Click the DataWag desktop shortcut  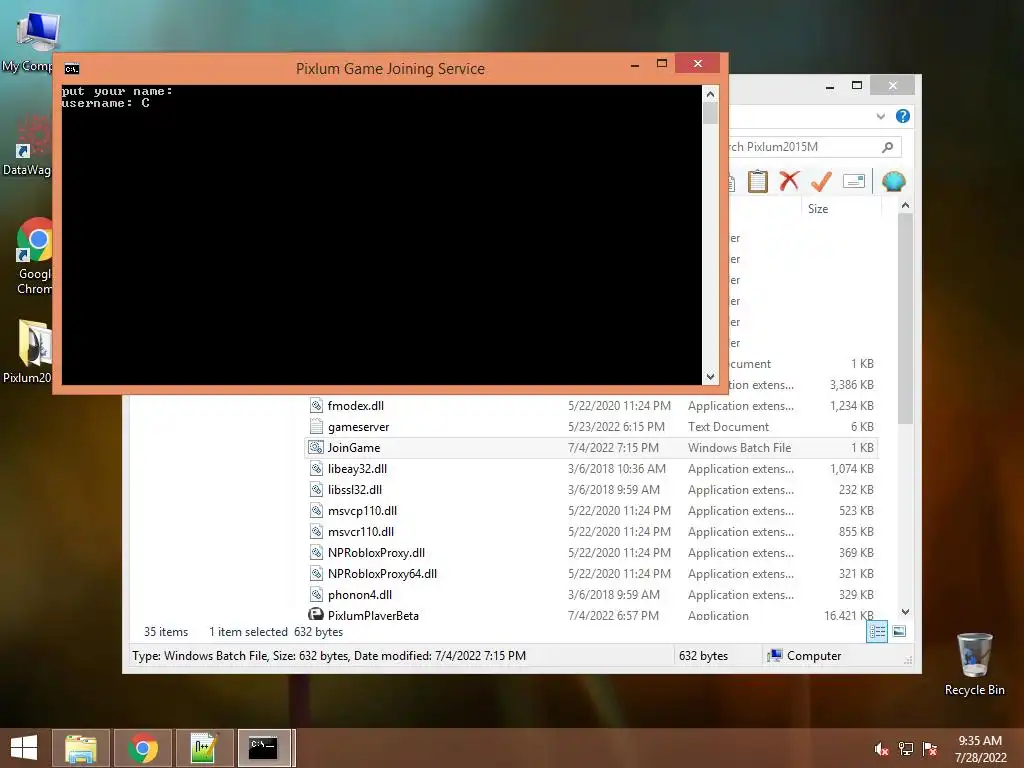tap(27, 146)
